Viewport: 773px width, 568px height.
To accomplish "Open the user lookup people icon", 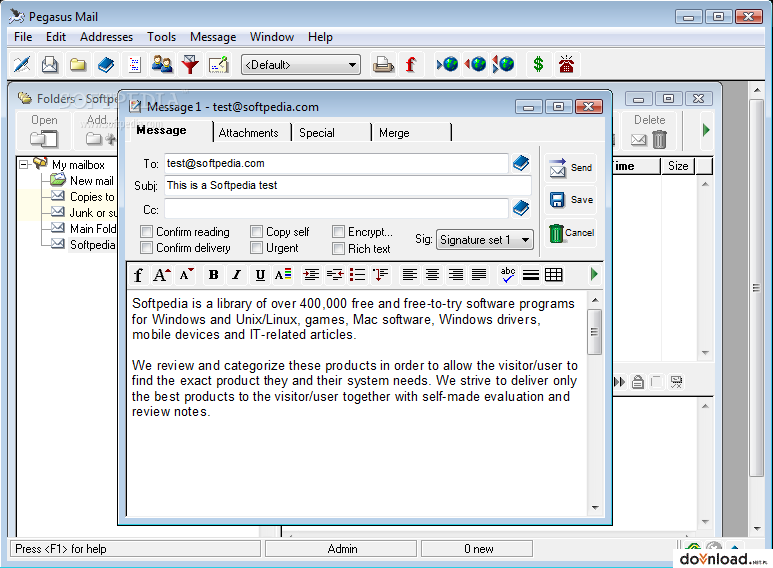I will 162,65.
